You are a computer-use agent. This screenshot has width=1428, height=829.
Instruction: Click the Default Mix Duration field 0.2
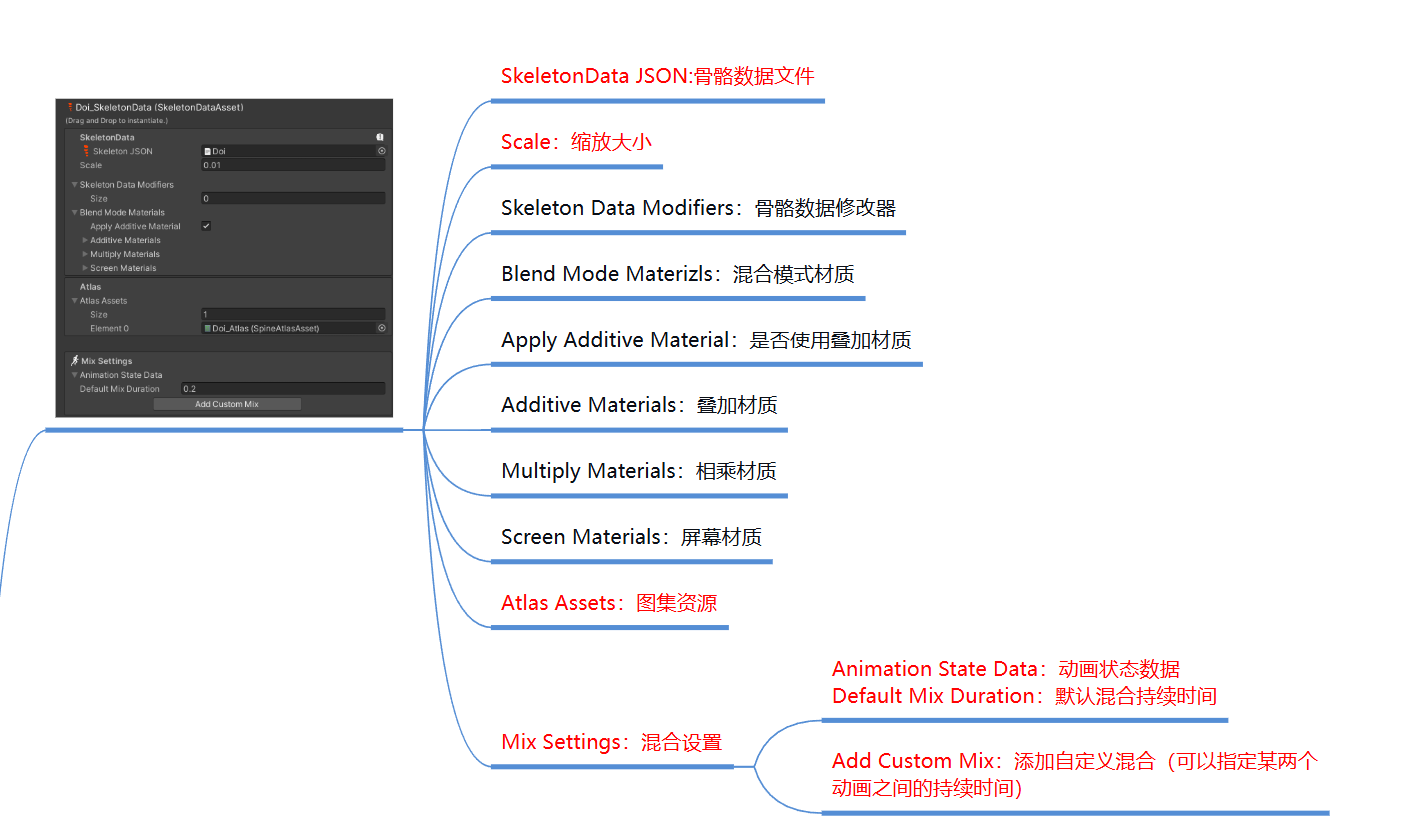(x=283, y=389)
